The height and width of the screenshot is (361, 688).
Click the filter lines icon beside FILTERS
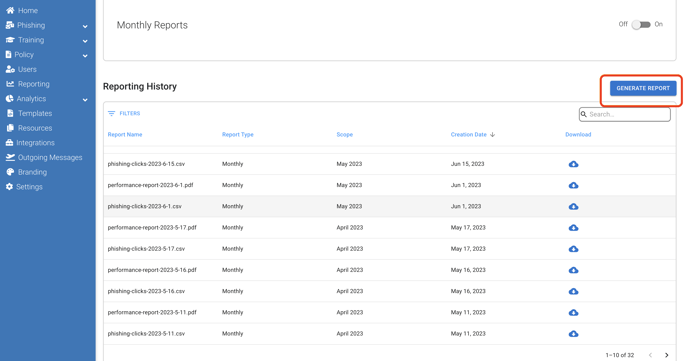click(111, 113)
